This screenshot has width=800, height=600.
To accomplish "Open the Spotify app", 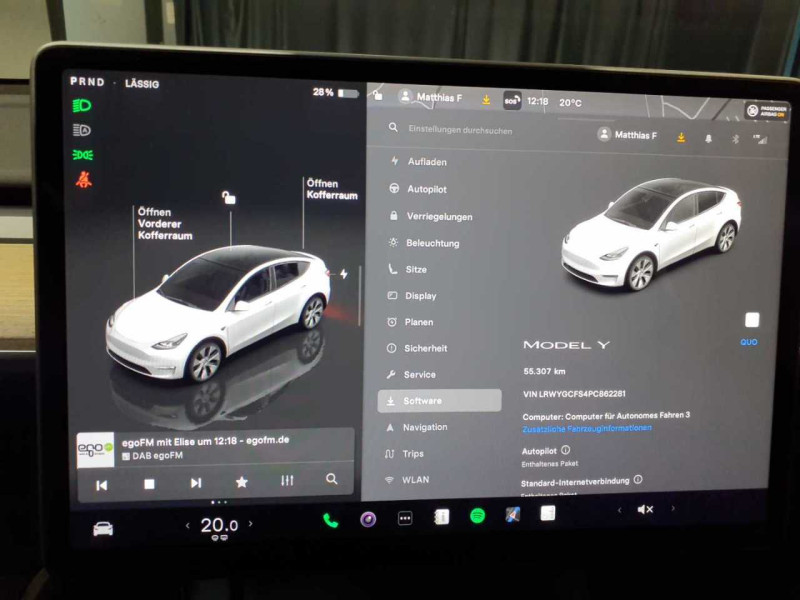I will [x=477, y=516].
